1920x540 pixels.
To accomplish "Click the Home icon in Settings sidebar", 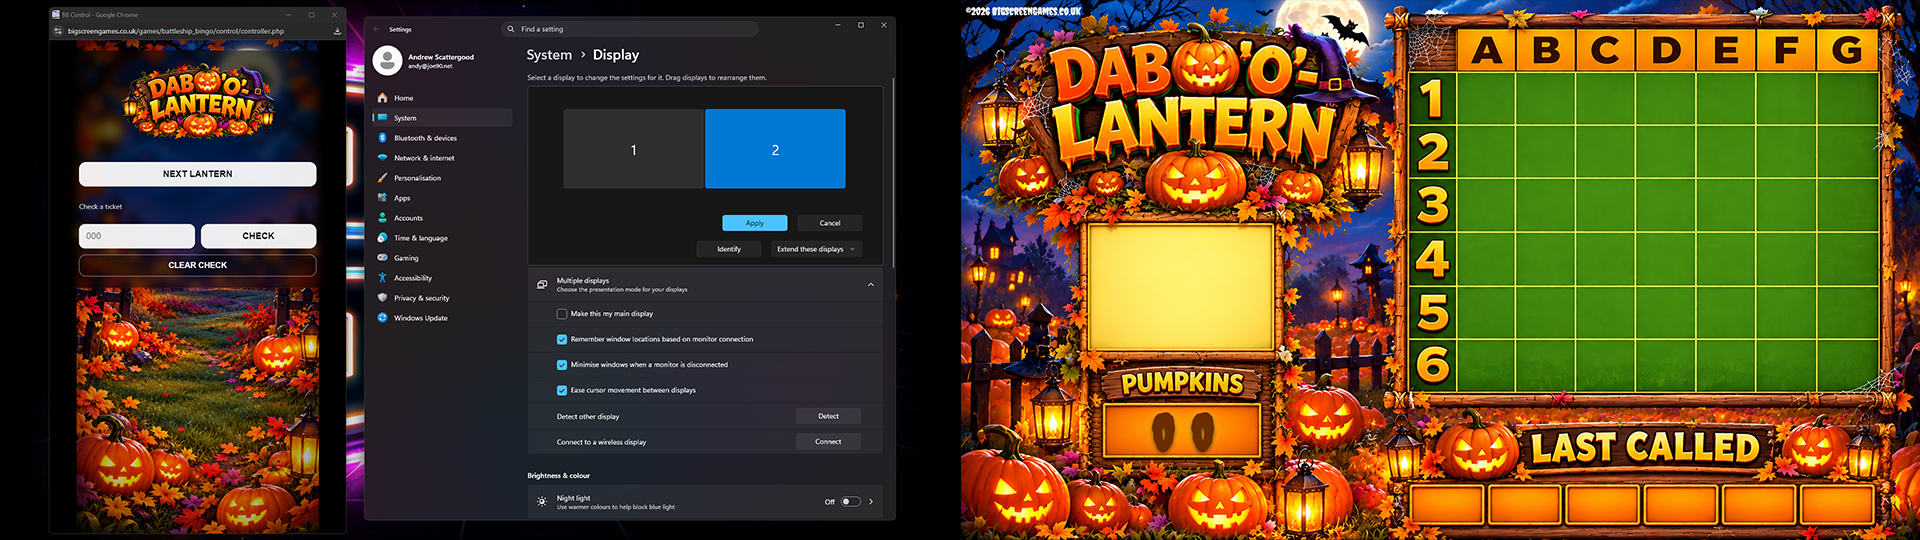I will (382, 98).
